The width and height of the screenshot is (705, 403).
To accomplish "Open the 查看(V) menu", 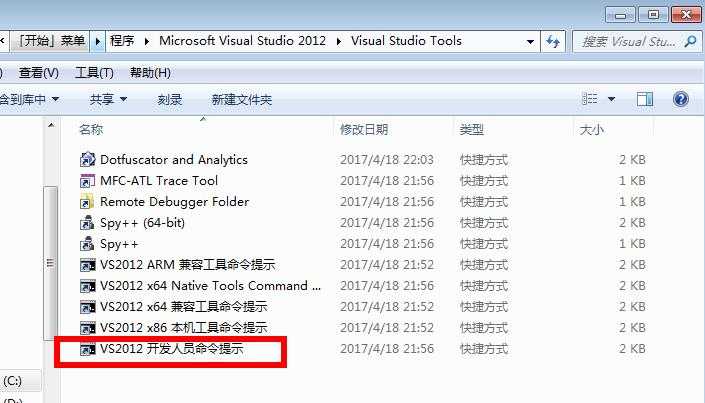I will point(39,72).
